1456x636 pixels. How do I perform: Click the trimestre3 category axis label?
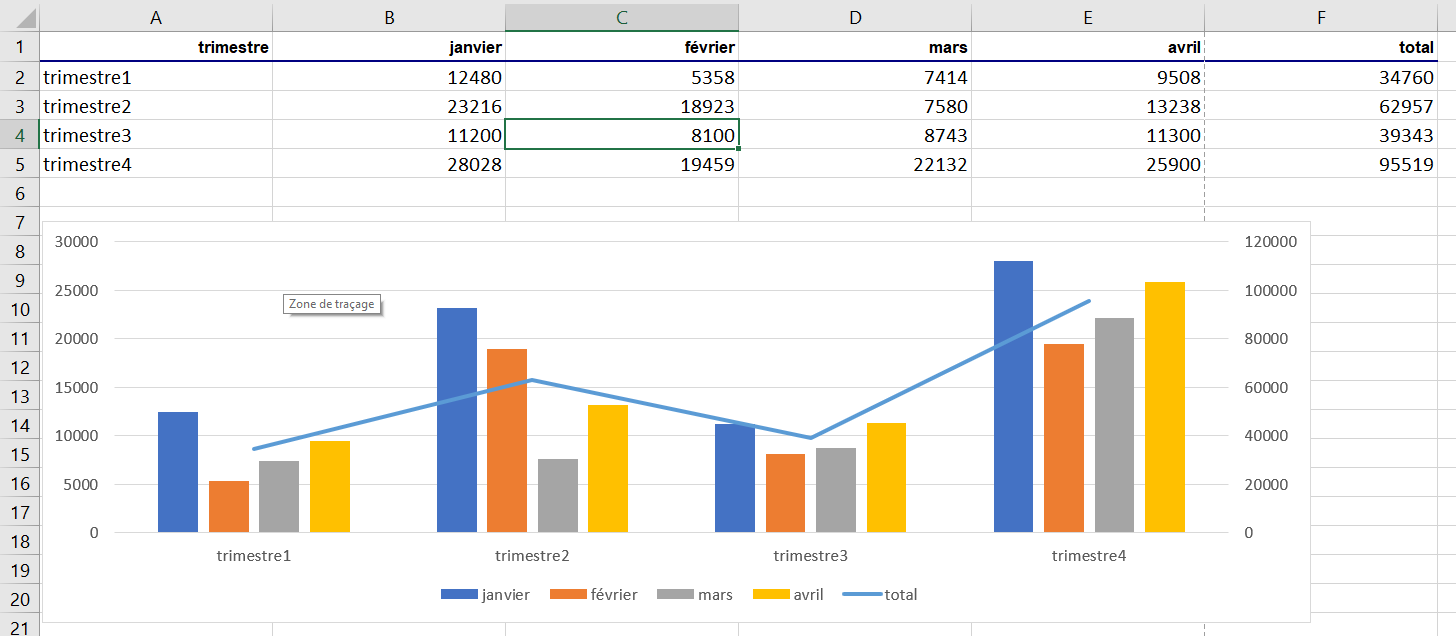pyautogui.click(x=810, y=556)
